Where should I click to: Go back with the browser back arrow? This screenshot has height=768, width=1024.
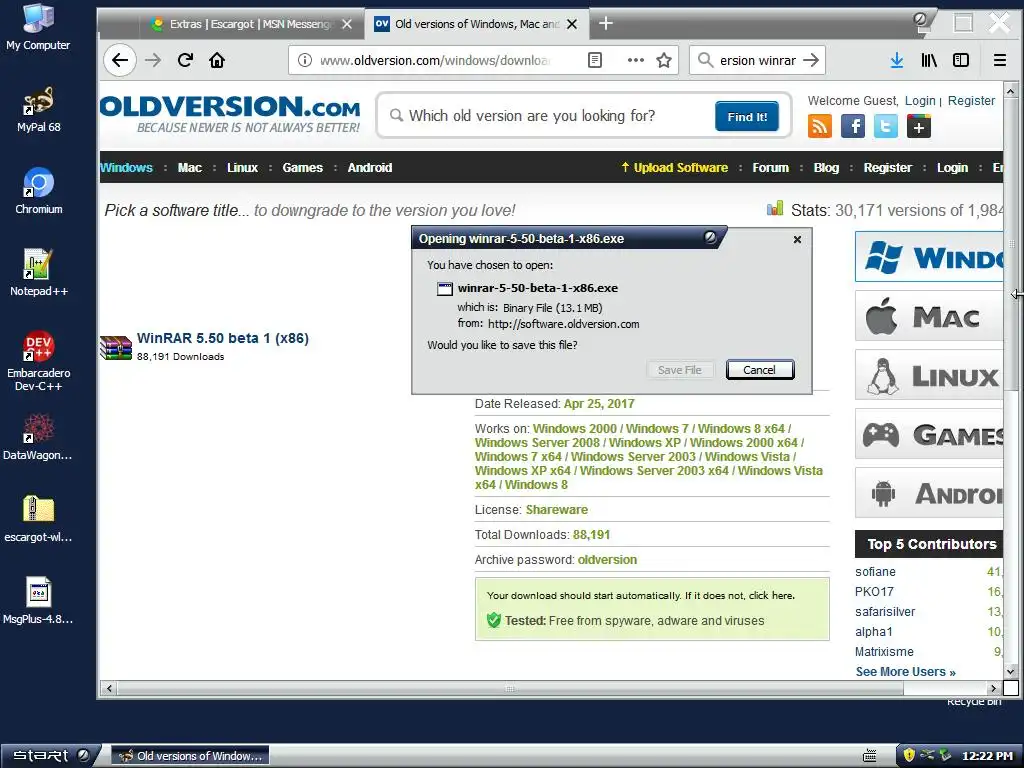point(120,60)
